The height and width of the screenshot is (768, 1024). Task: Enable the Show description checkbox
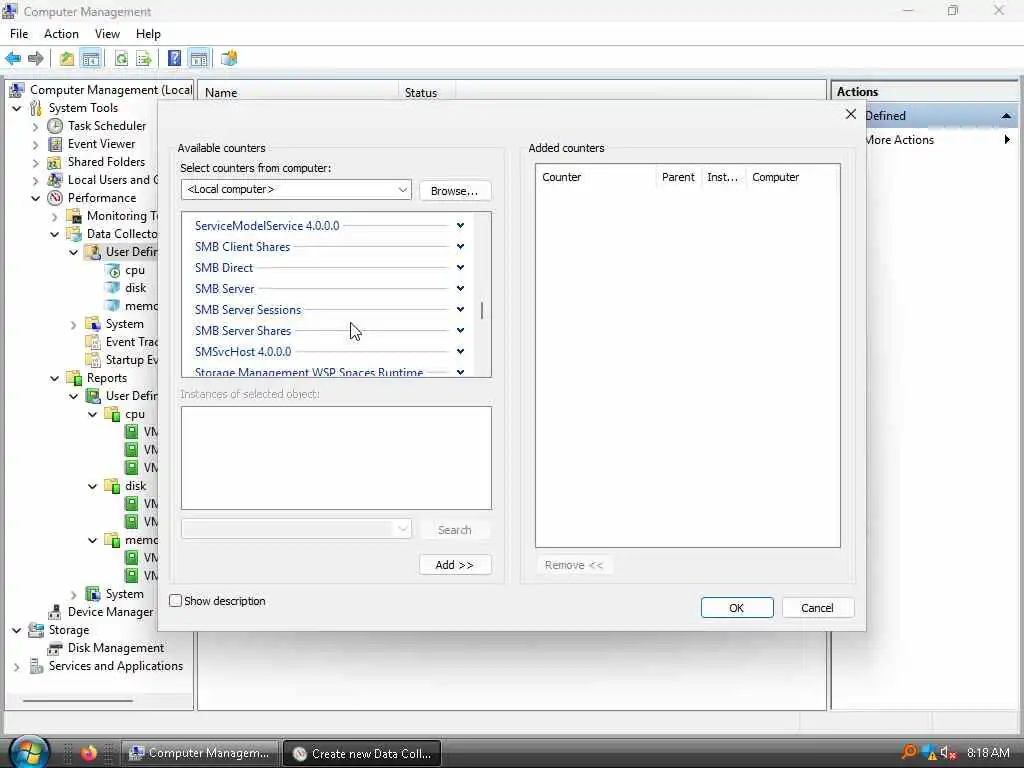[176, 601]
